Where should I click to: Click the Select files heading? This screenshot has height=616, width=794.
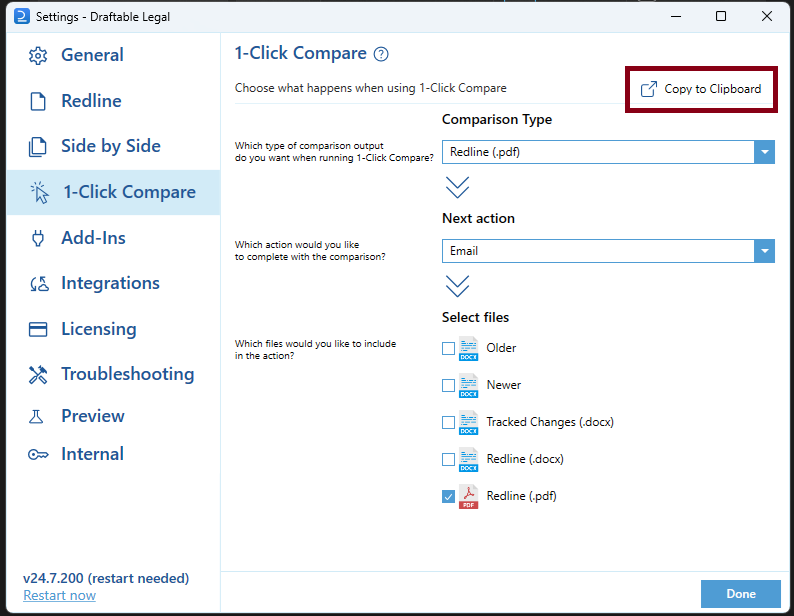[x=475, y=317]
